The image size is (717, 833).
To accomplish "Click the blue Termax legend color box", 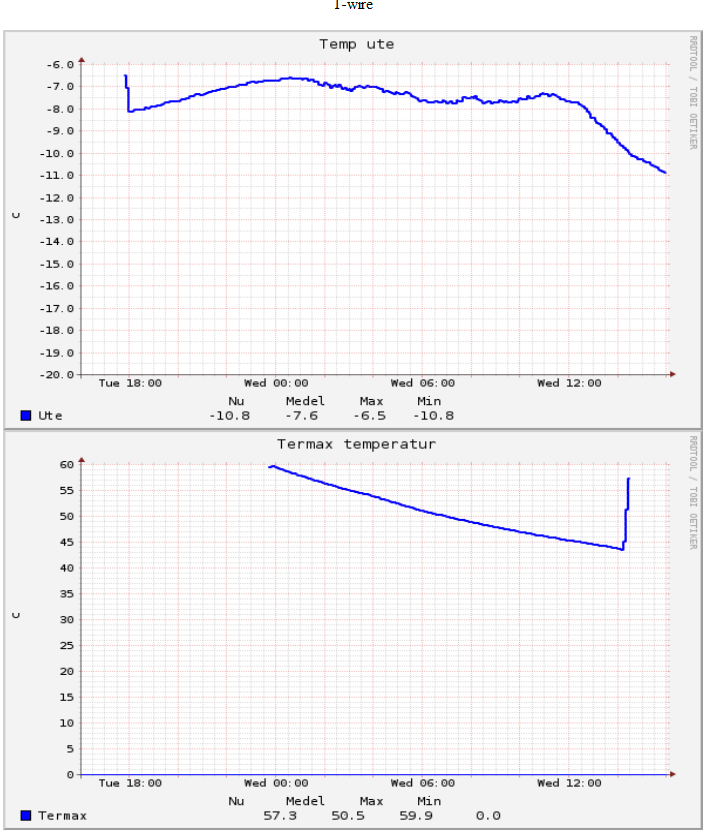I will click(x=26, y=815).
